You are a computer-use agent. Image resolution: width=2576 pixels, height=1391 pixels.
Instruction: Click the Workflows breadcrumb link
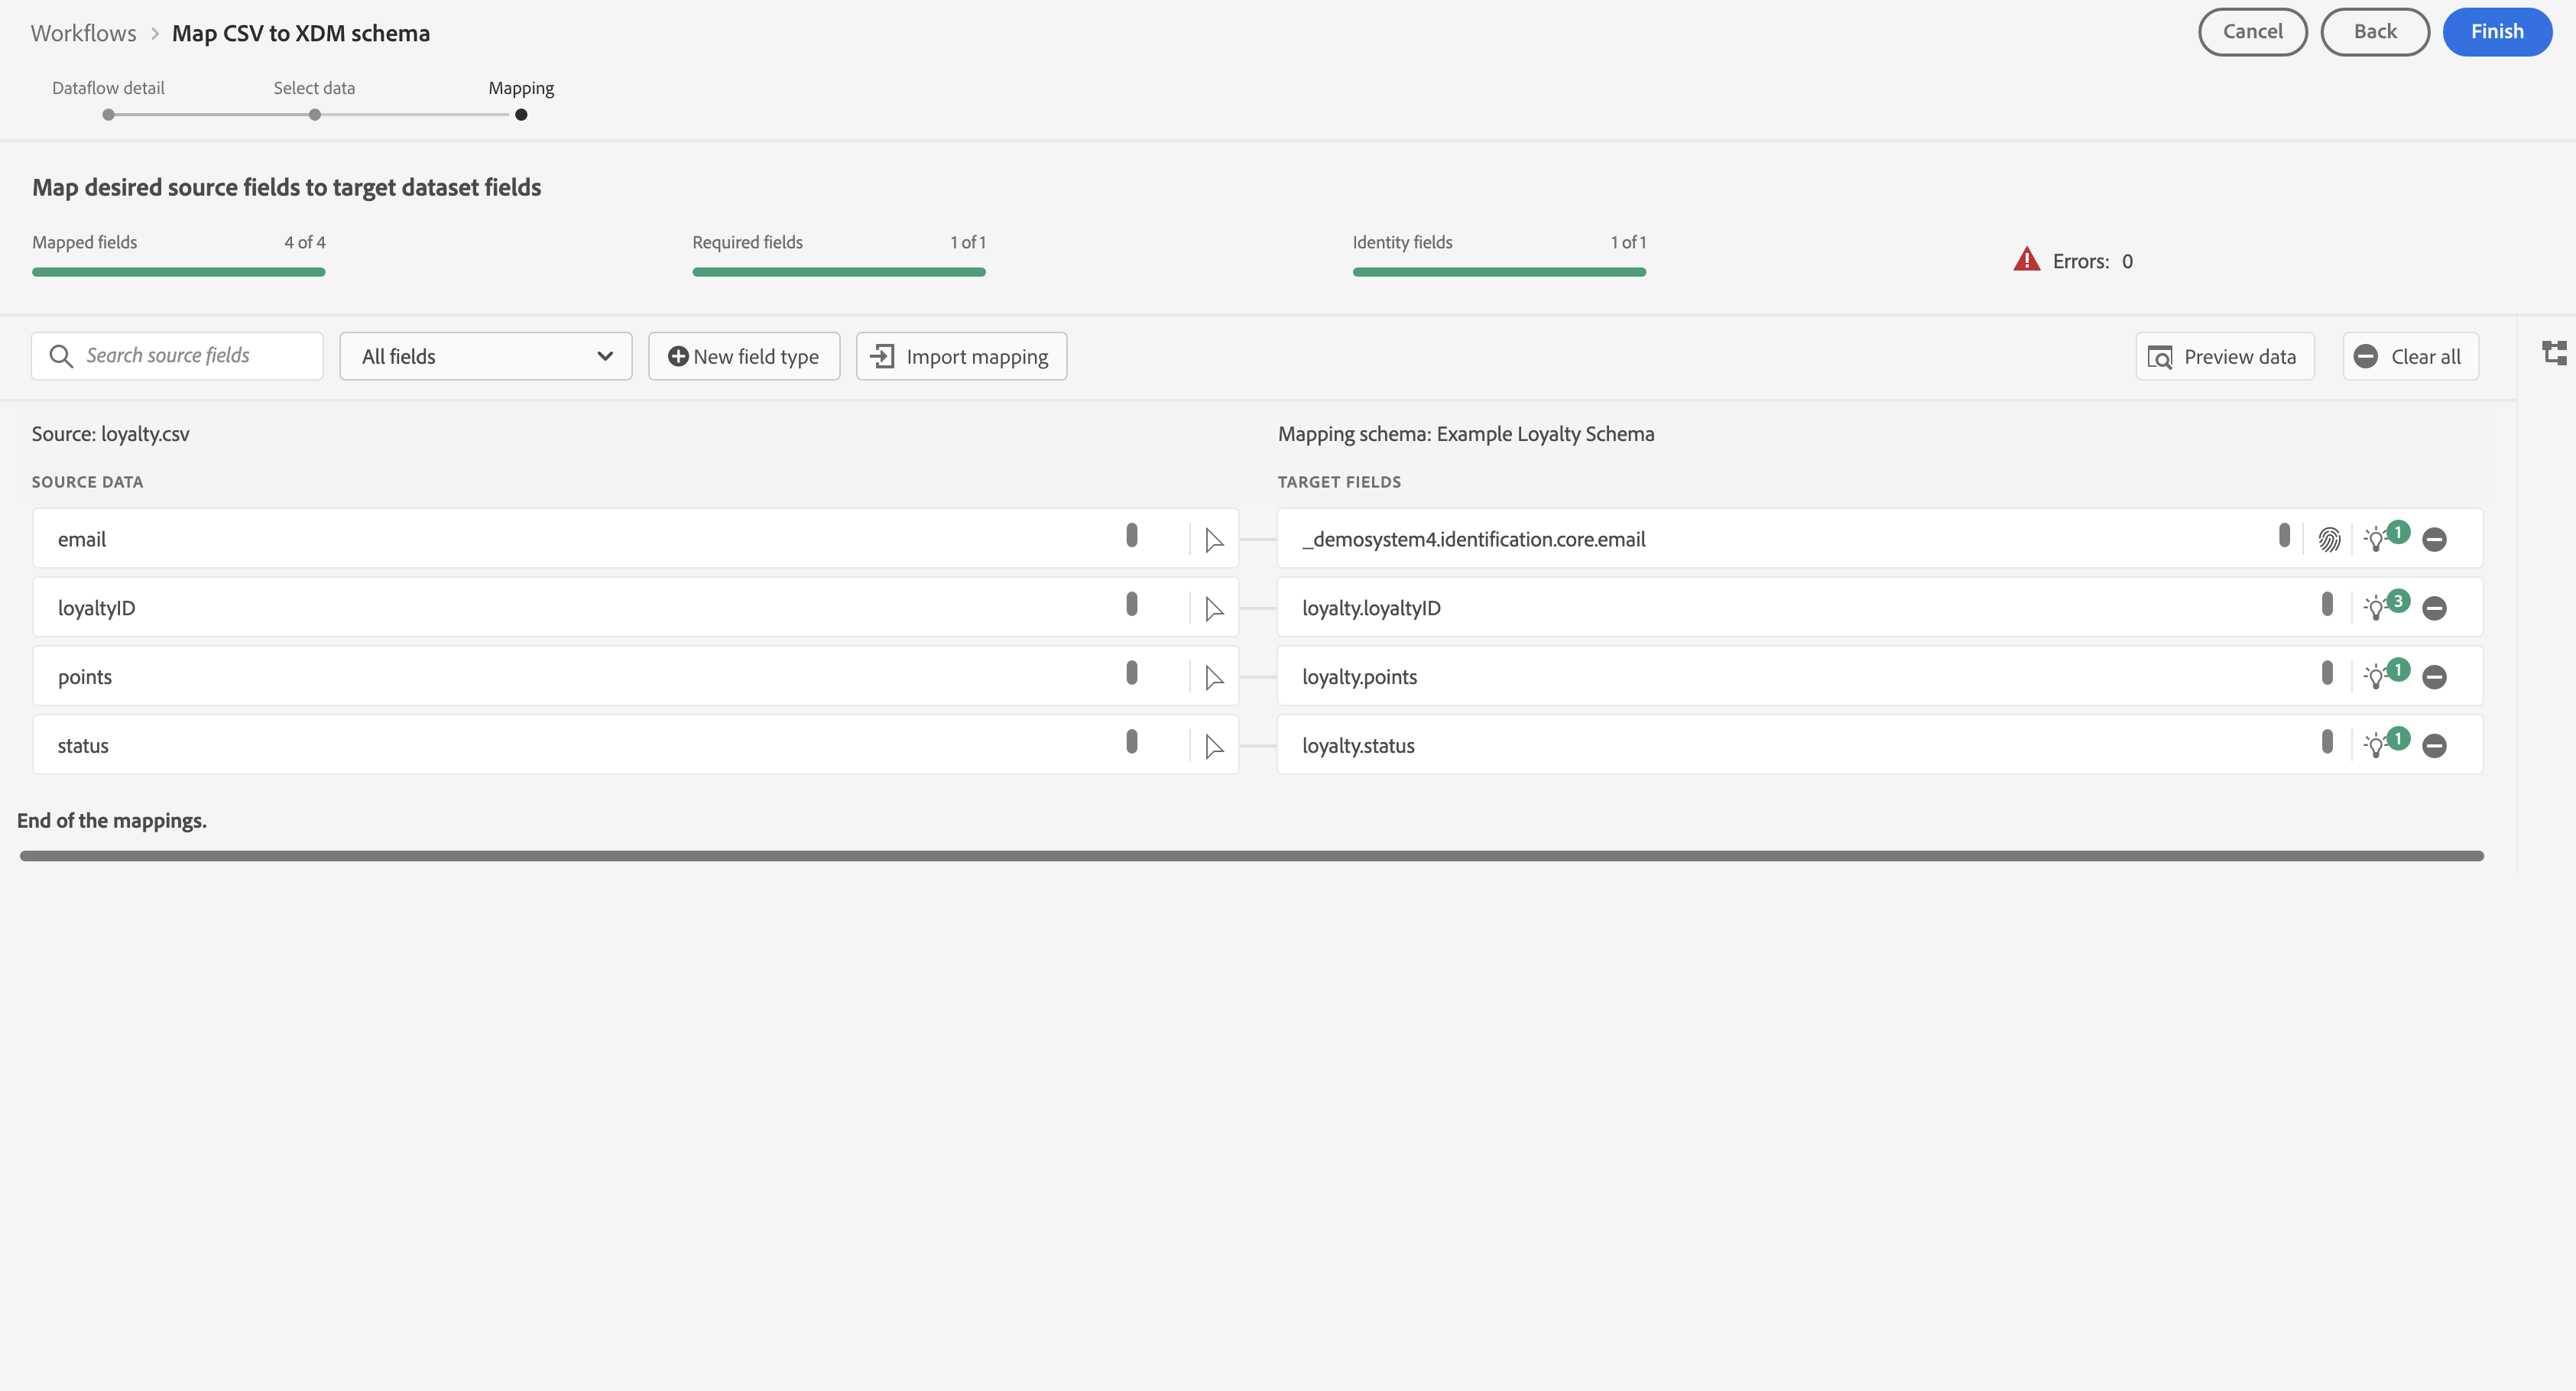click(x=83, y=33)
